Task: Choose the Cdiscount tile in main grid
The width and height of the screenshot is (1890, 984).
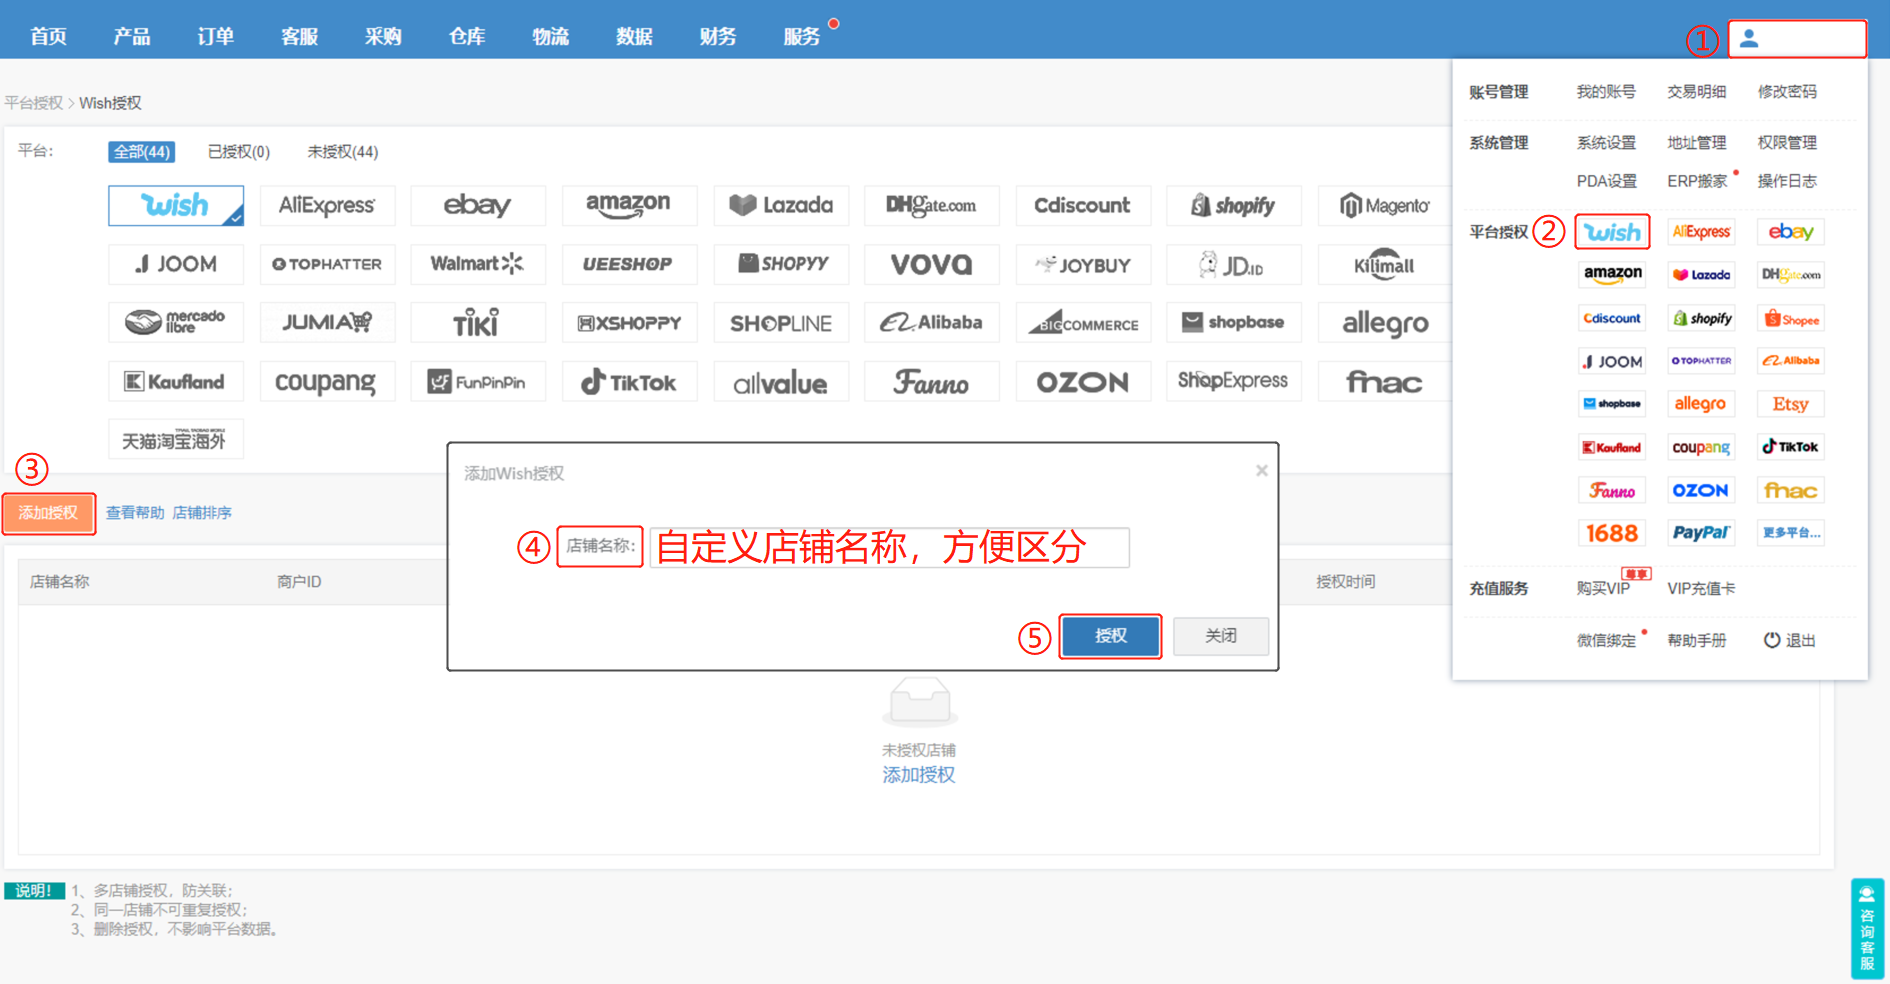Action: 1083,206
